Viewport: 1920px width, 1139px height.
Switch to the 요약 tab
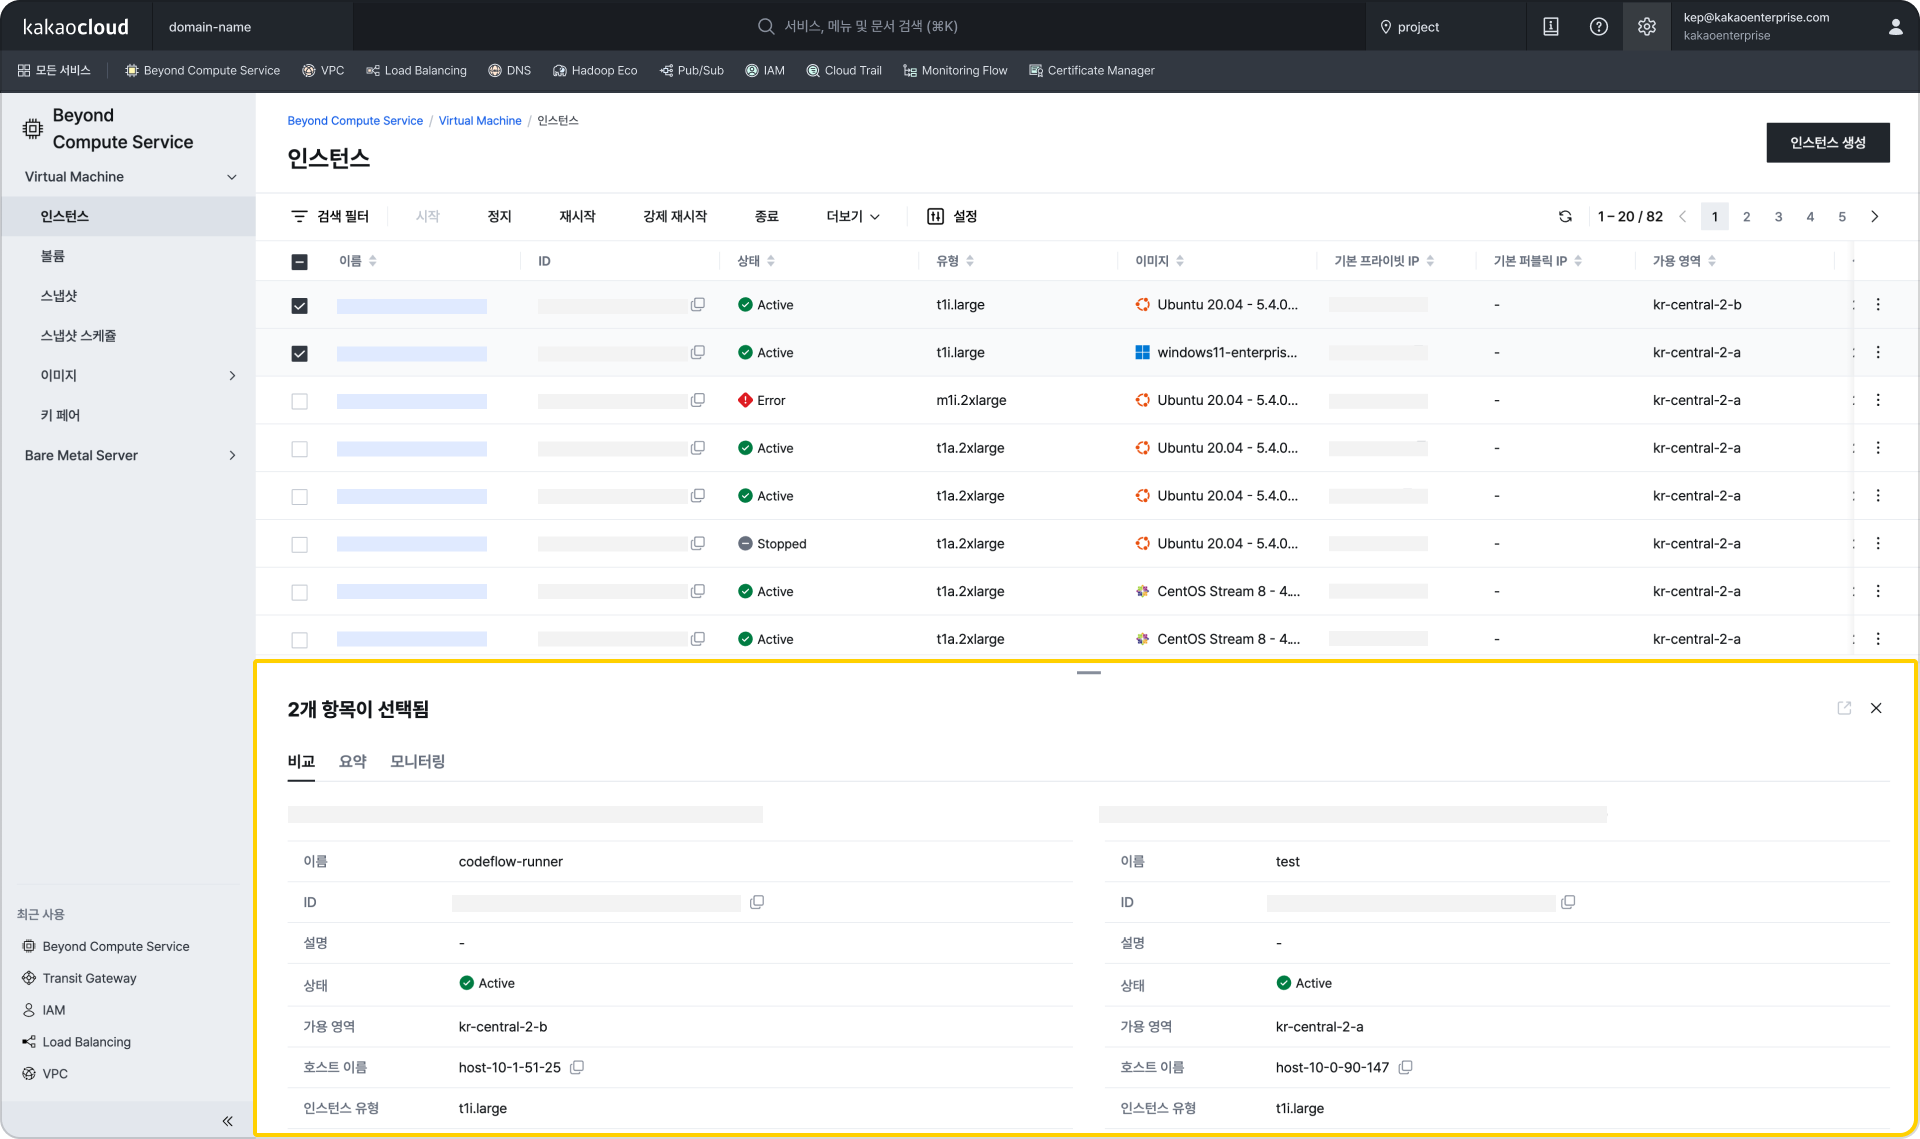pos(352,761)
